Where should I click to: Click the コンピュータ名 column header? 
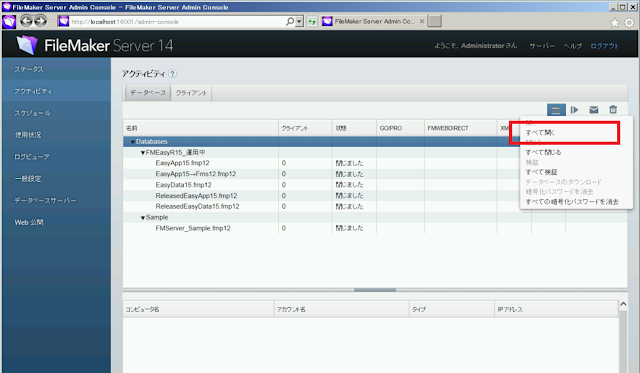coord(198,309)
